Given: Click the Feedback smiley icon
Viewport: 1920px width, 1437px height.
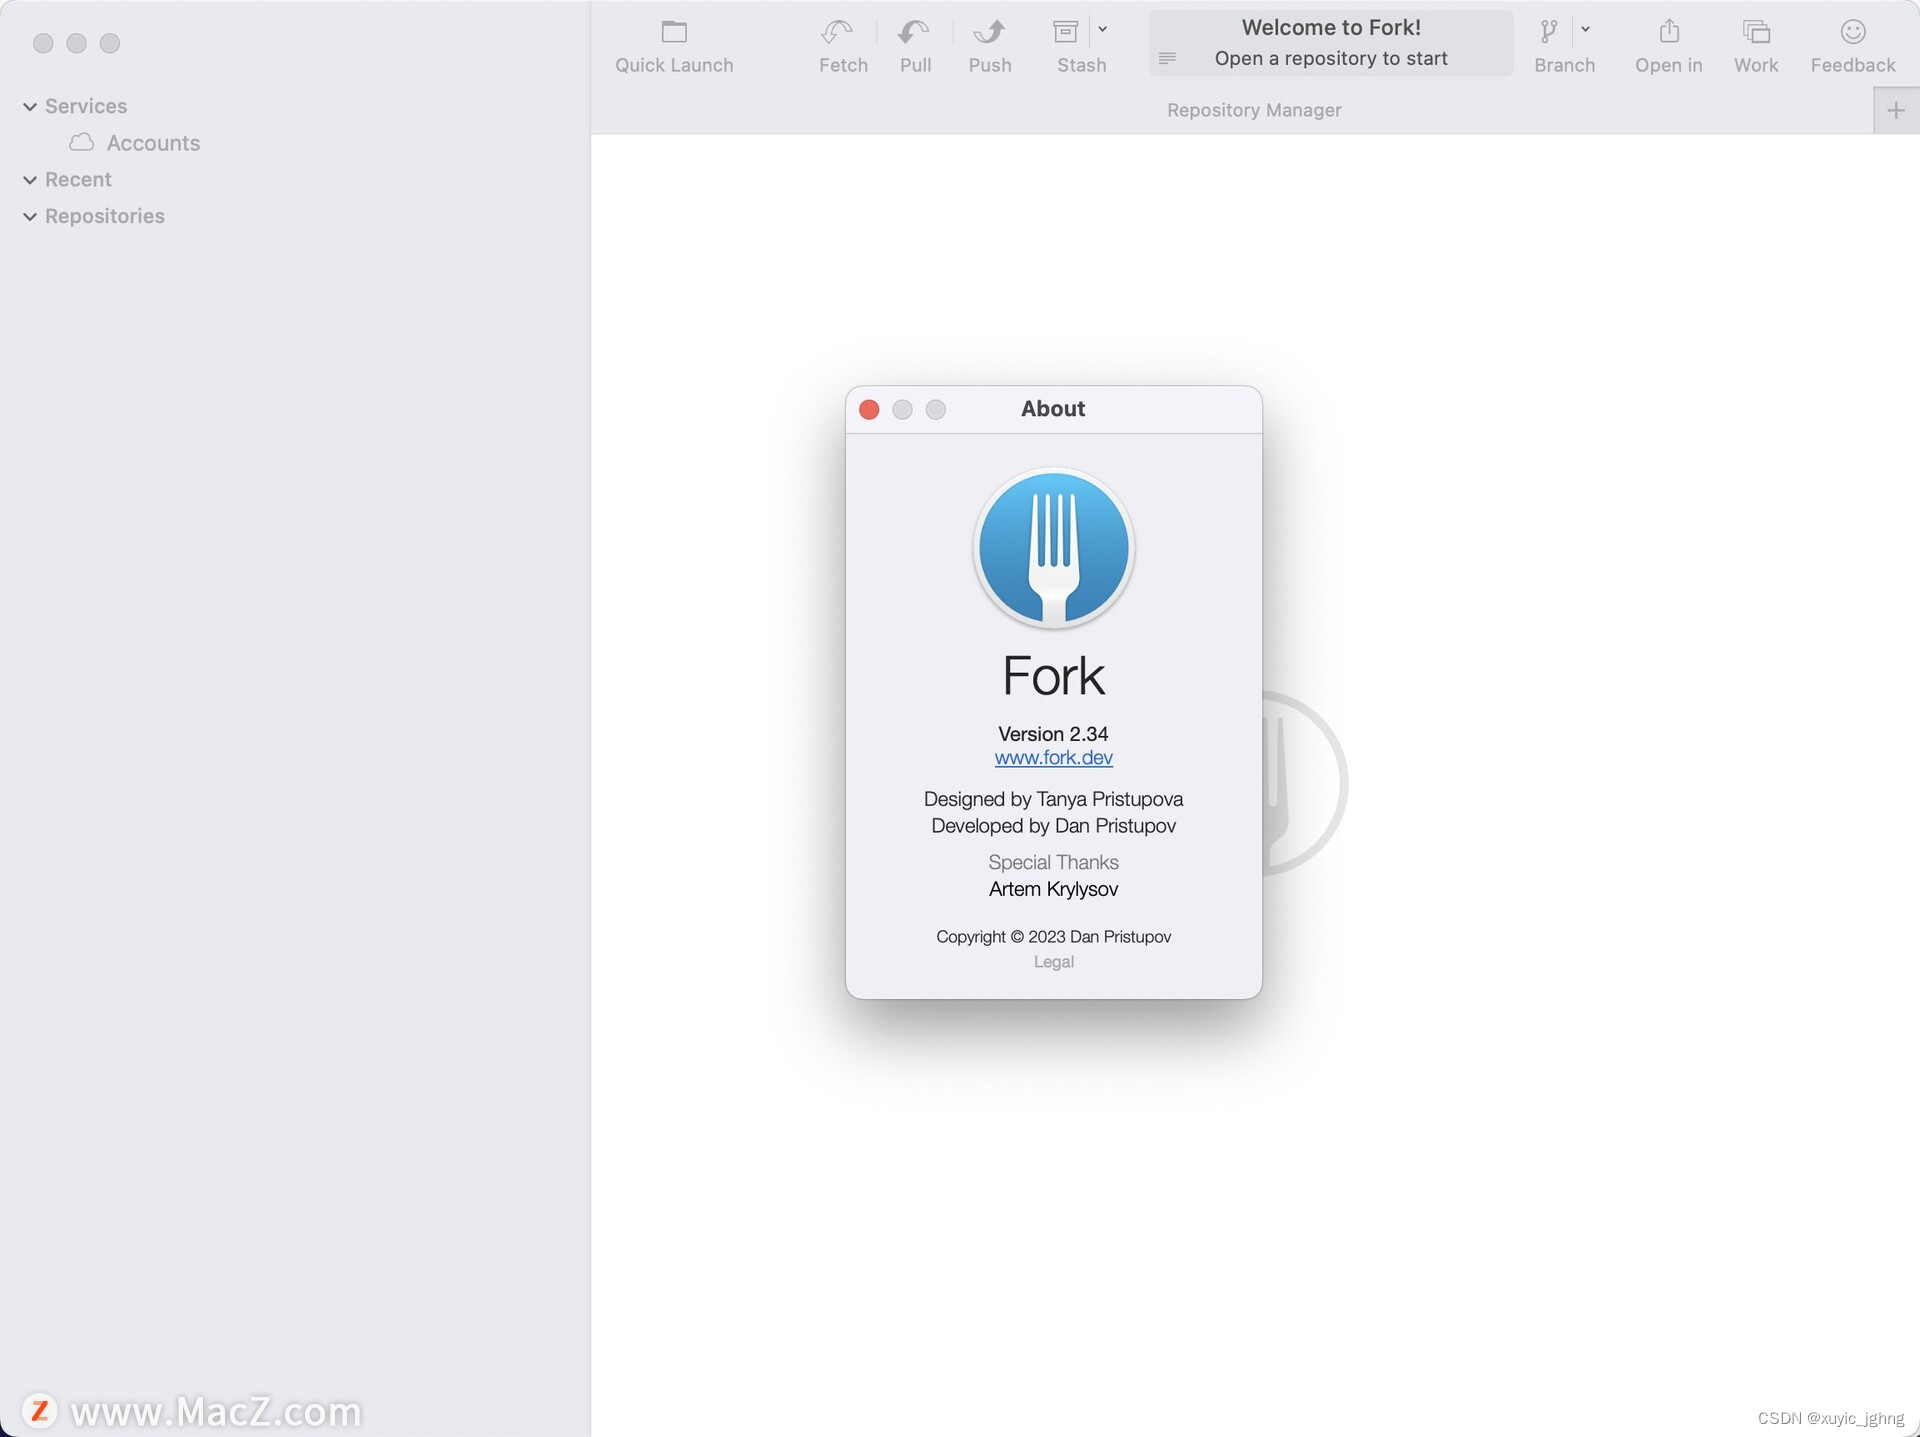Looking at the screenshot, I should point(1852,31).
